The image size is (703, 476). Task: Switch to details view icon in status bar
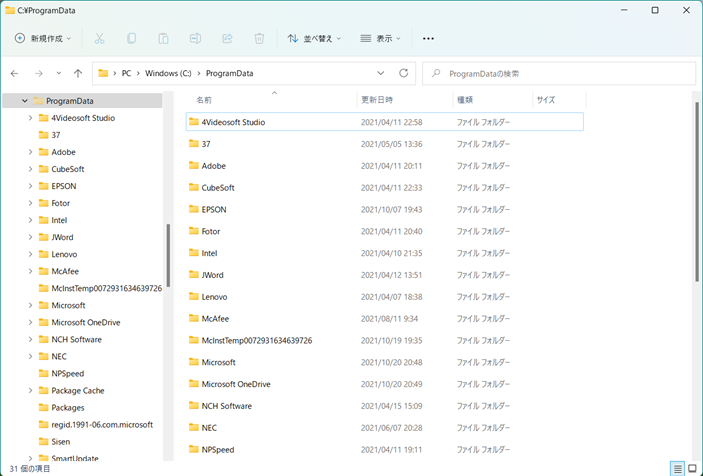(677, 469)
